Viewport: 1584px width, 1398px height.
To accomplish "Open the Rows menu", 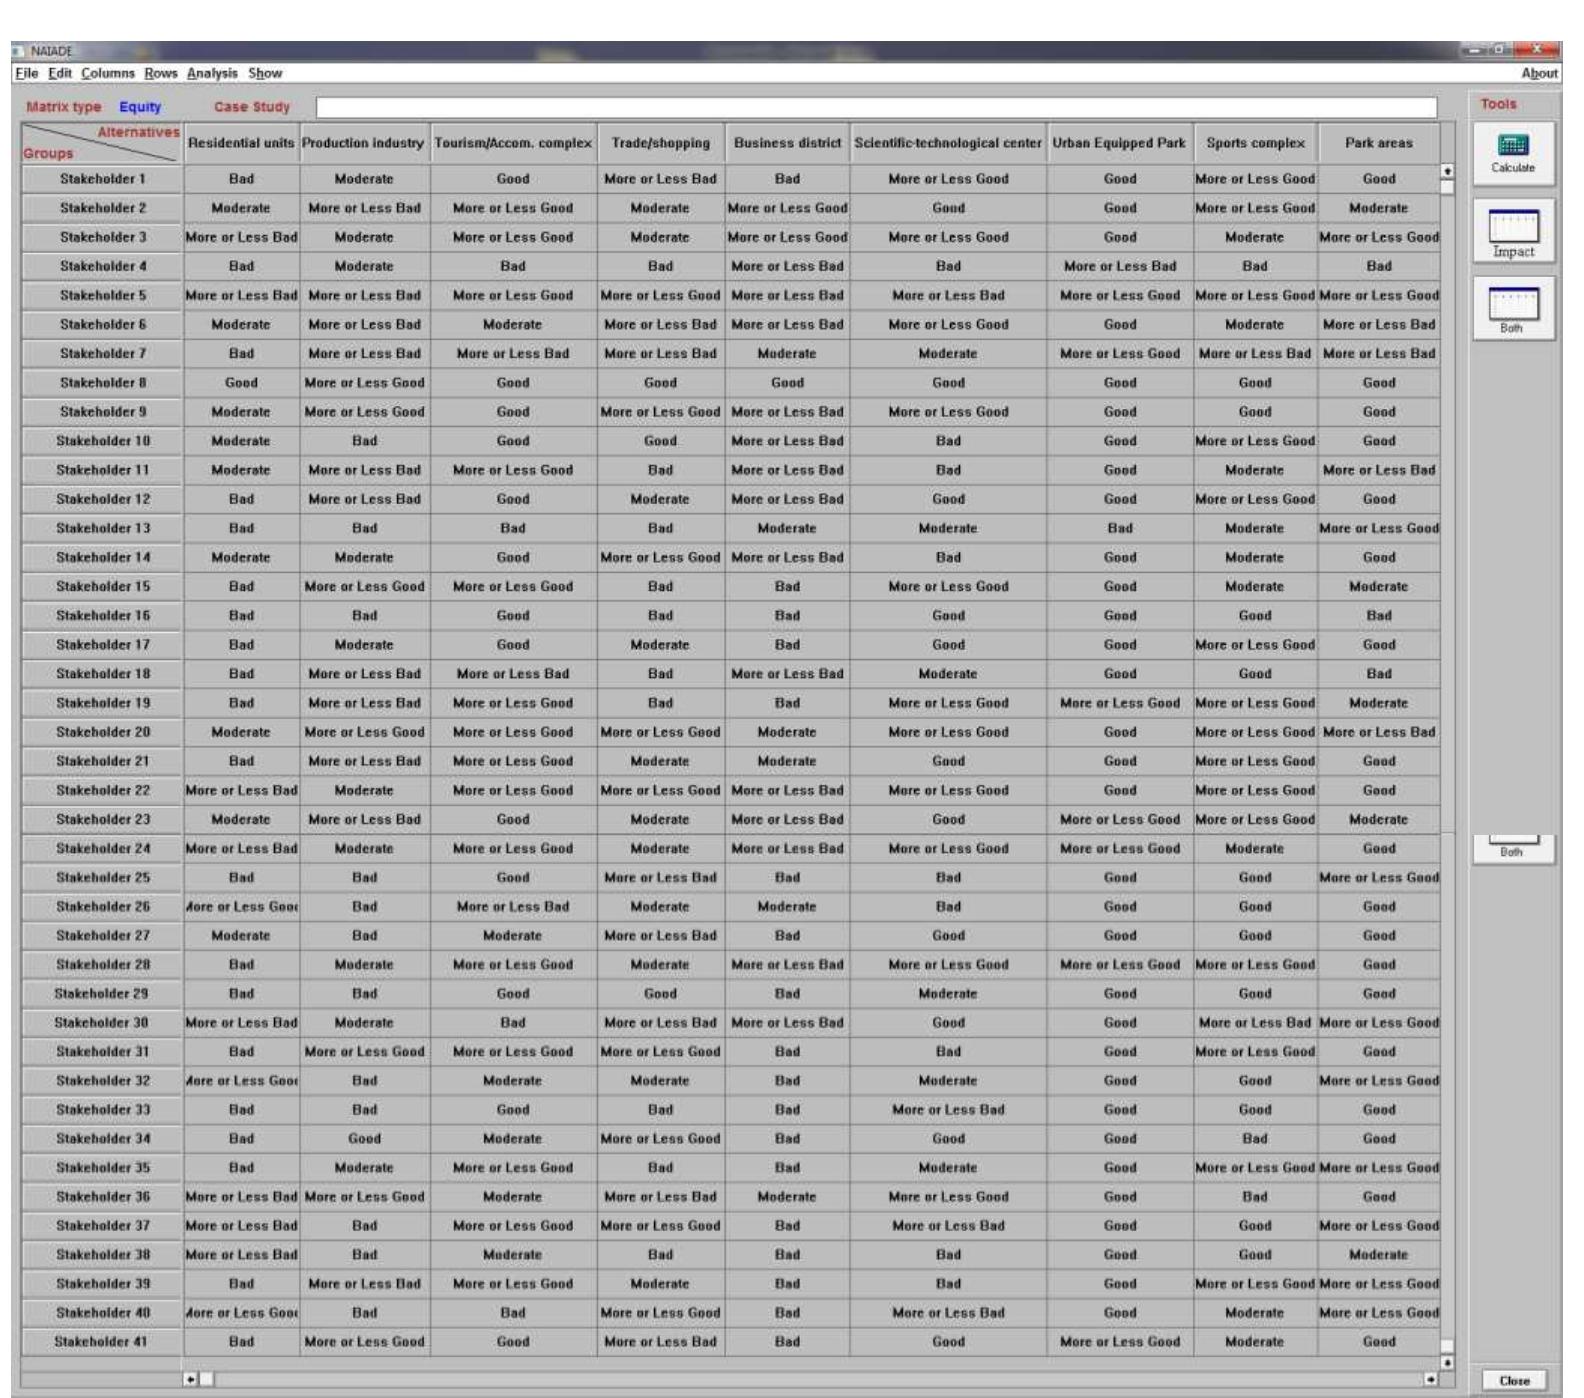I will click(x=161, y=73).
